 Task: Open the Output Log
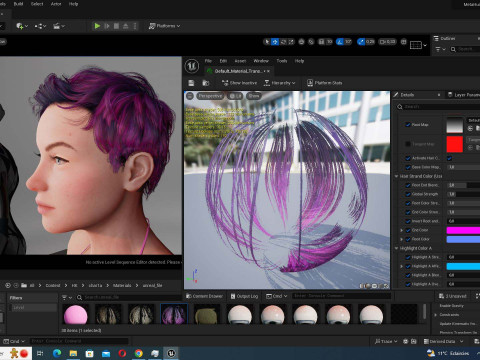pyautogui.click(x=245, y=296)
